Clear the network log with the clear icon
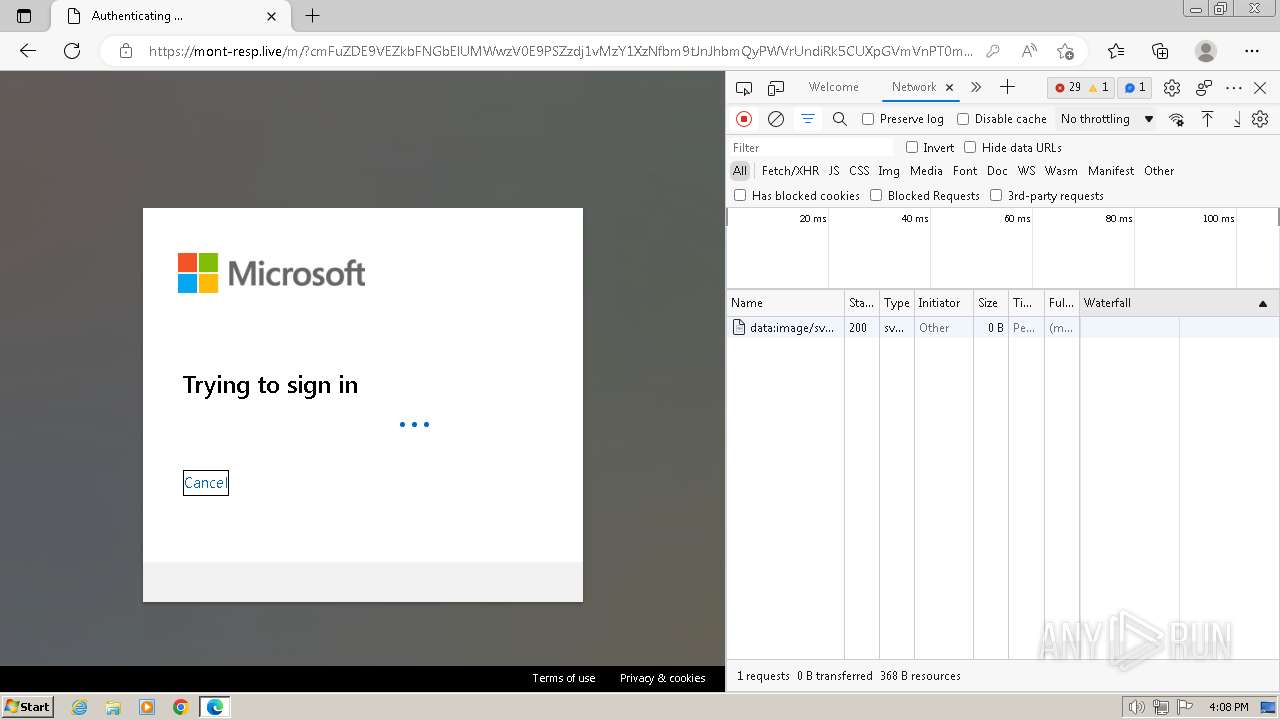The image size is (1280, 720). [x=776, y=119]
